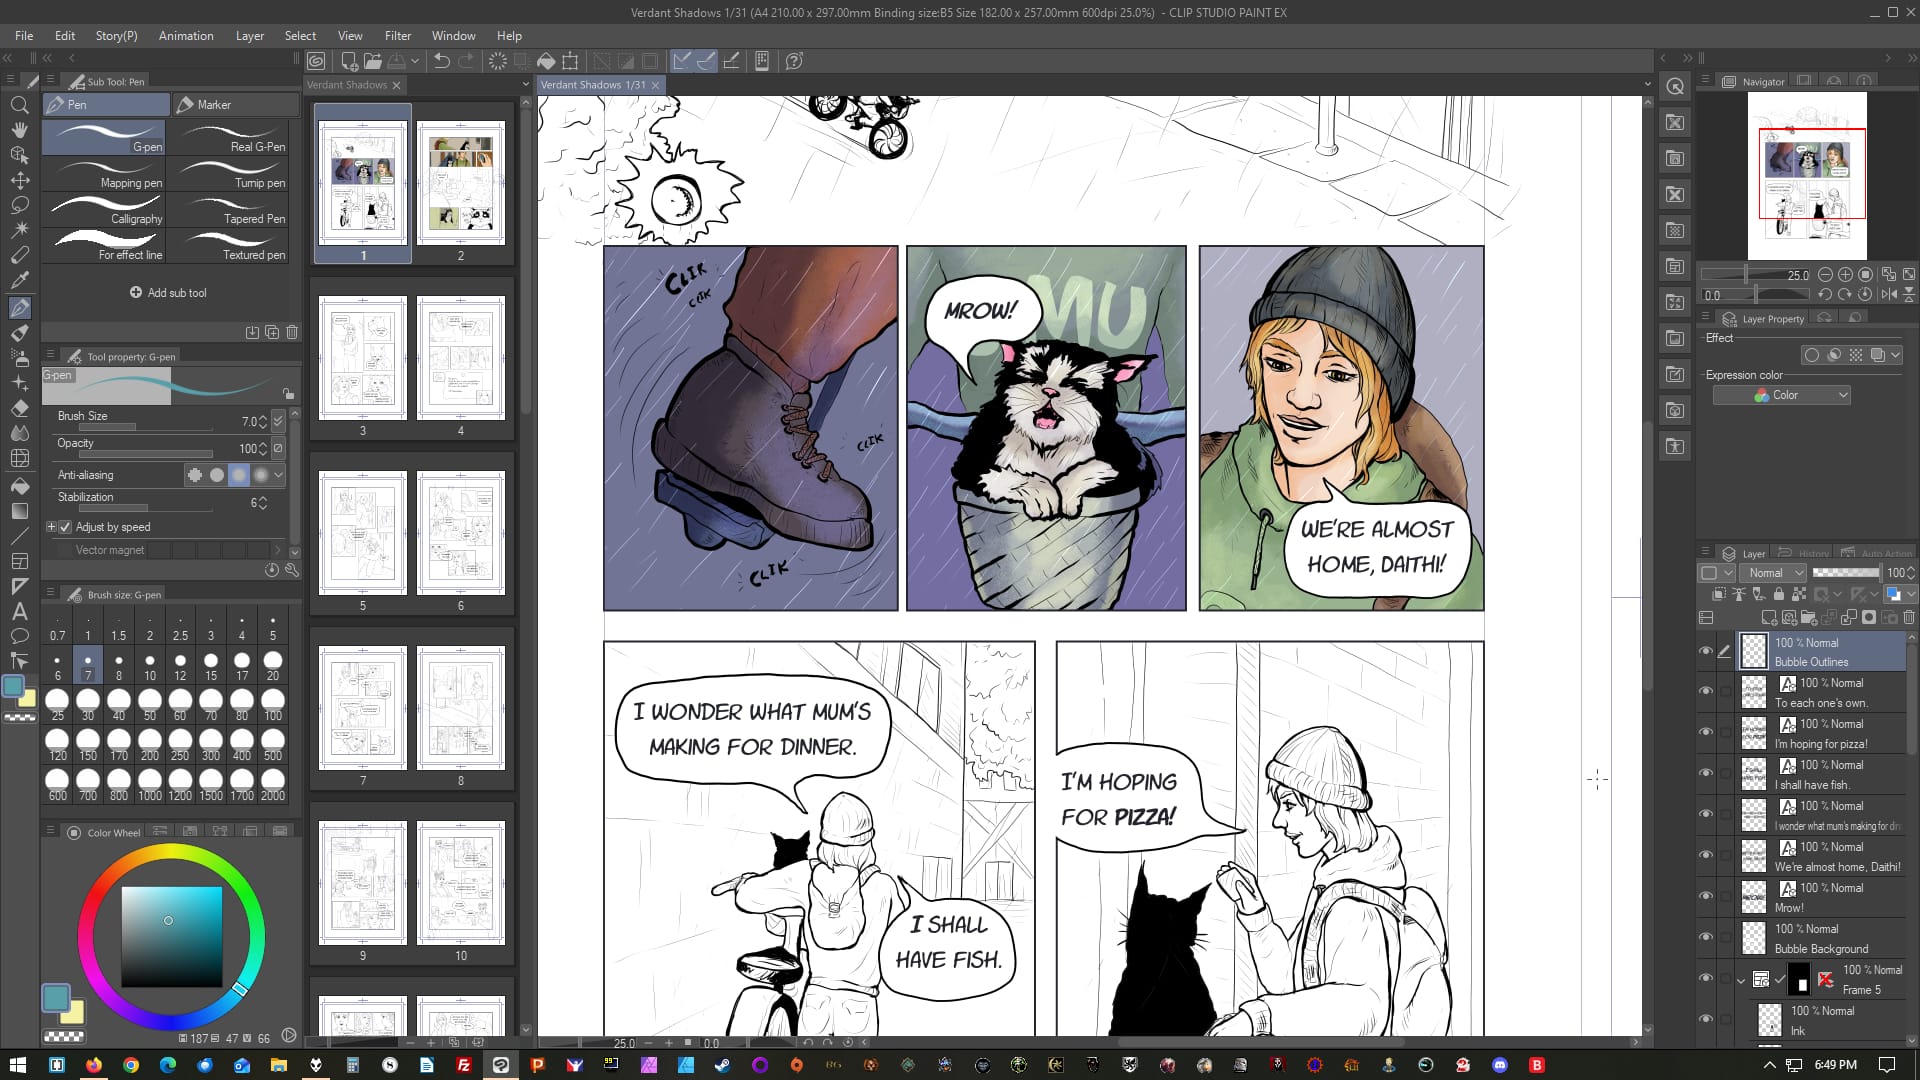
Task: Open the Filter menu
Action: [397, 35]
